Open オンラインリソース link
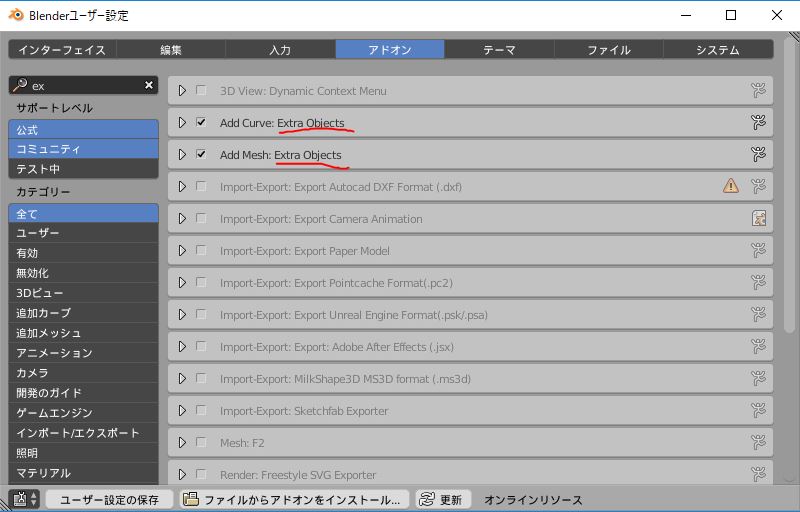The image size is (800, 512). (x=533, y=499)
